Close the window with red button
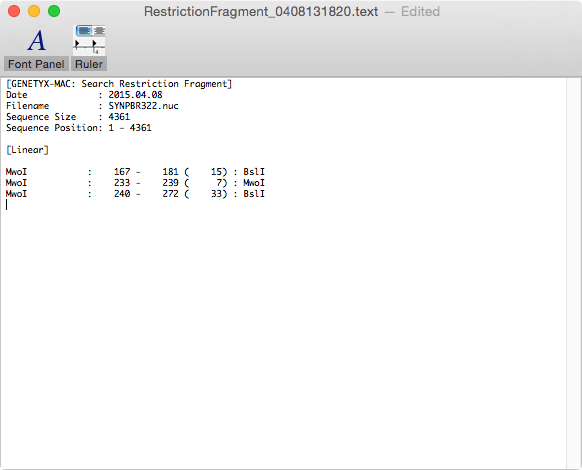This screenshot has width=582, height=470. [x=14, y=11]
